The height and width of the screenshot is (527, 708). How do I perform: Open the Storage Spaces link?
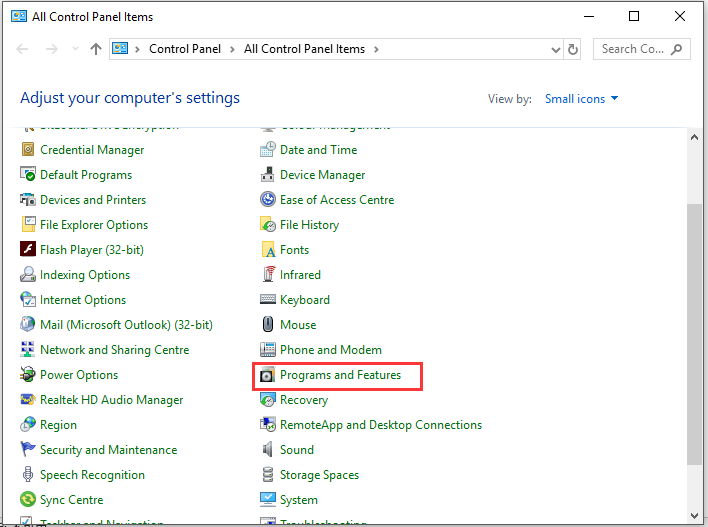(x=319, y=475)
